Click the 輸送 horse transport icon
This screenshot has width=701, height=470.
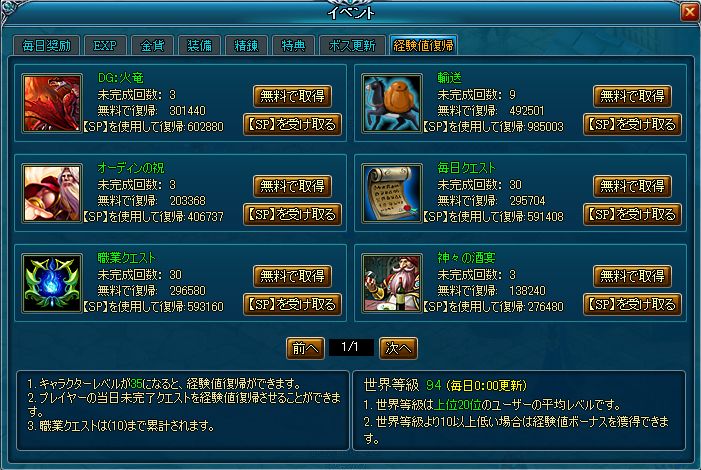(392, 103)
